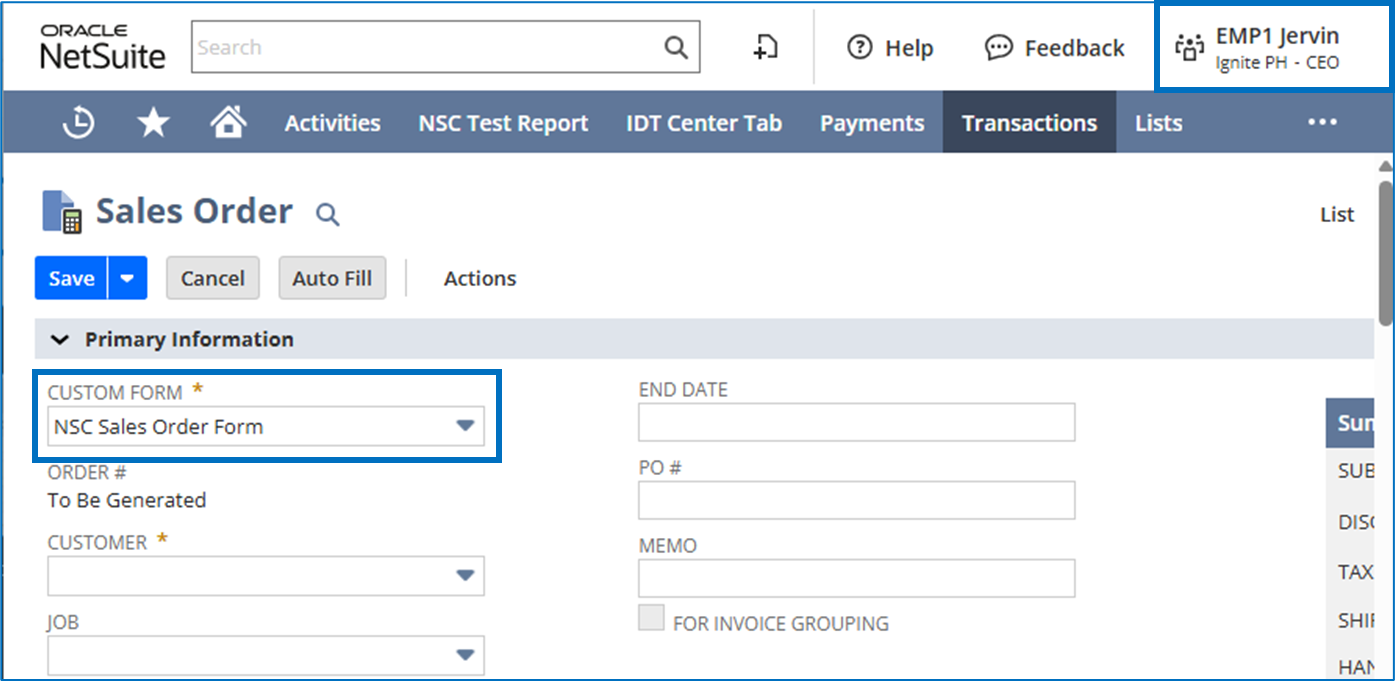The width and height of the screenshot is (1395, 681).
Task: Click the Save button
Action: [x=72, y=278]
